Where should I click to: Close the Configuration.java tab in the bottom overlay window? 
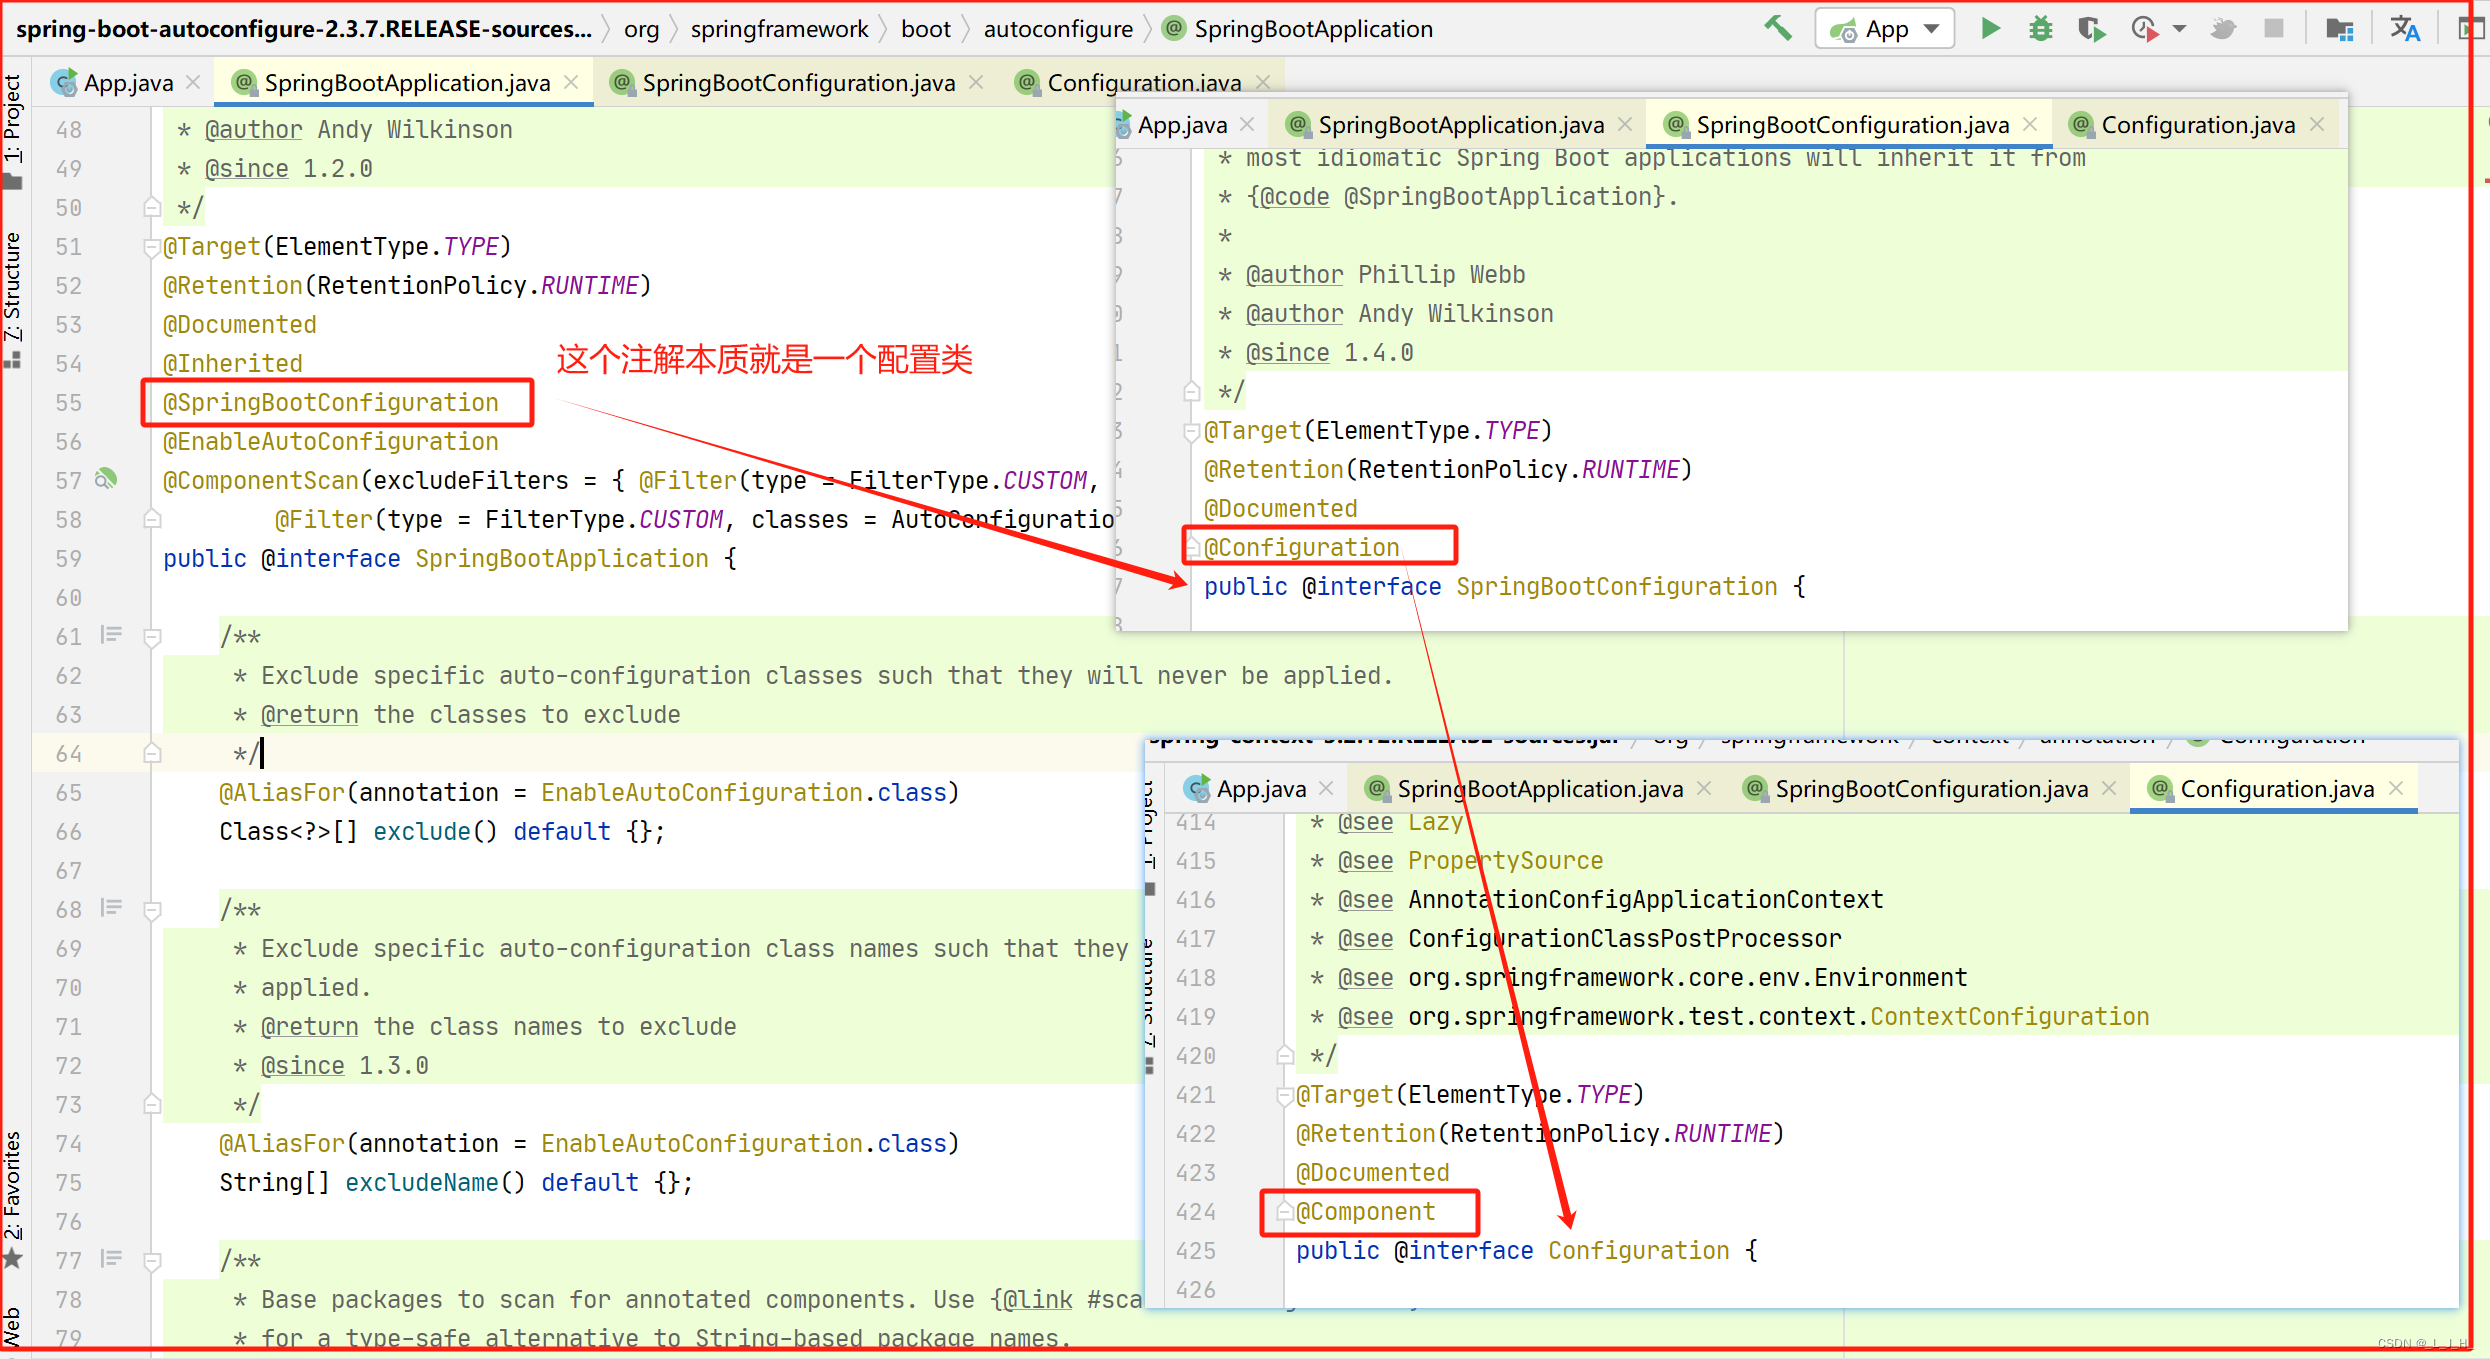2396,788
